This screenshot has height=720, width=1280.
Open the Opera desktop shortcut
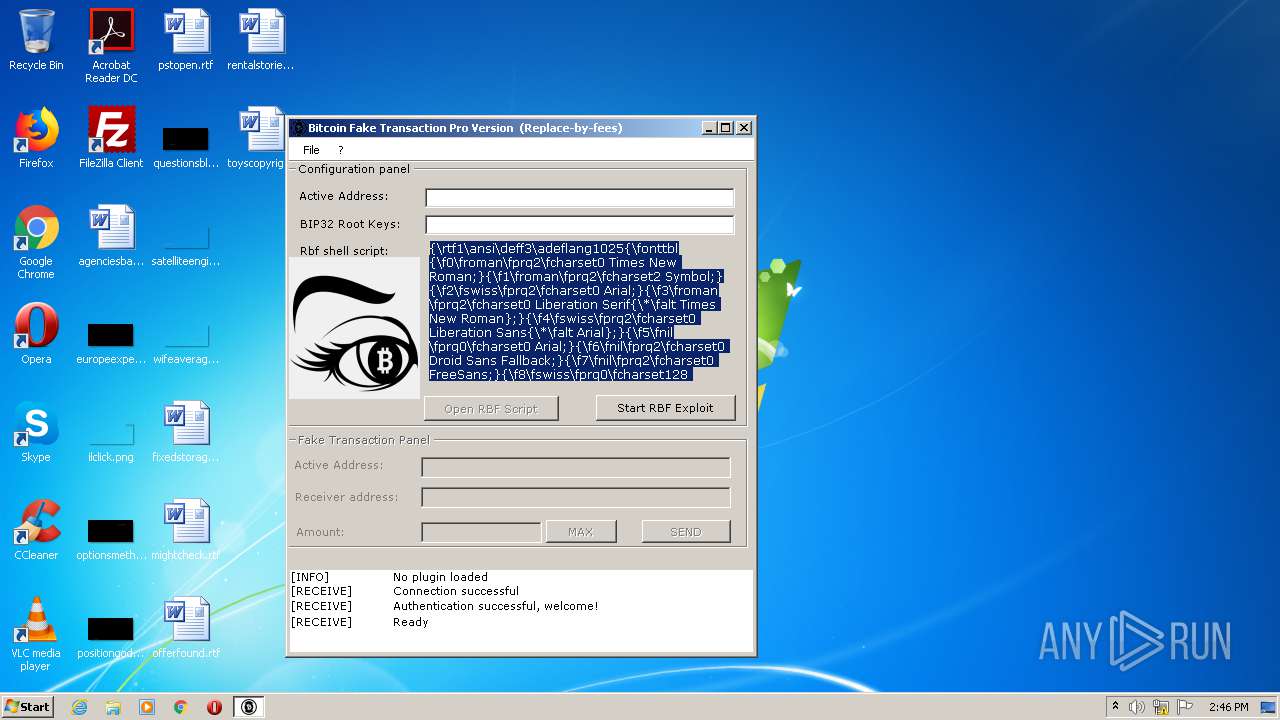[x=36, y=334]
